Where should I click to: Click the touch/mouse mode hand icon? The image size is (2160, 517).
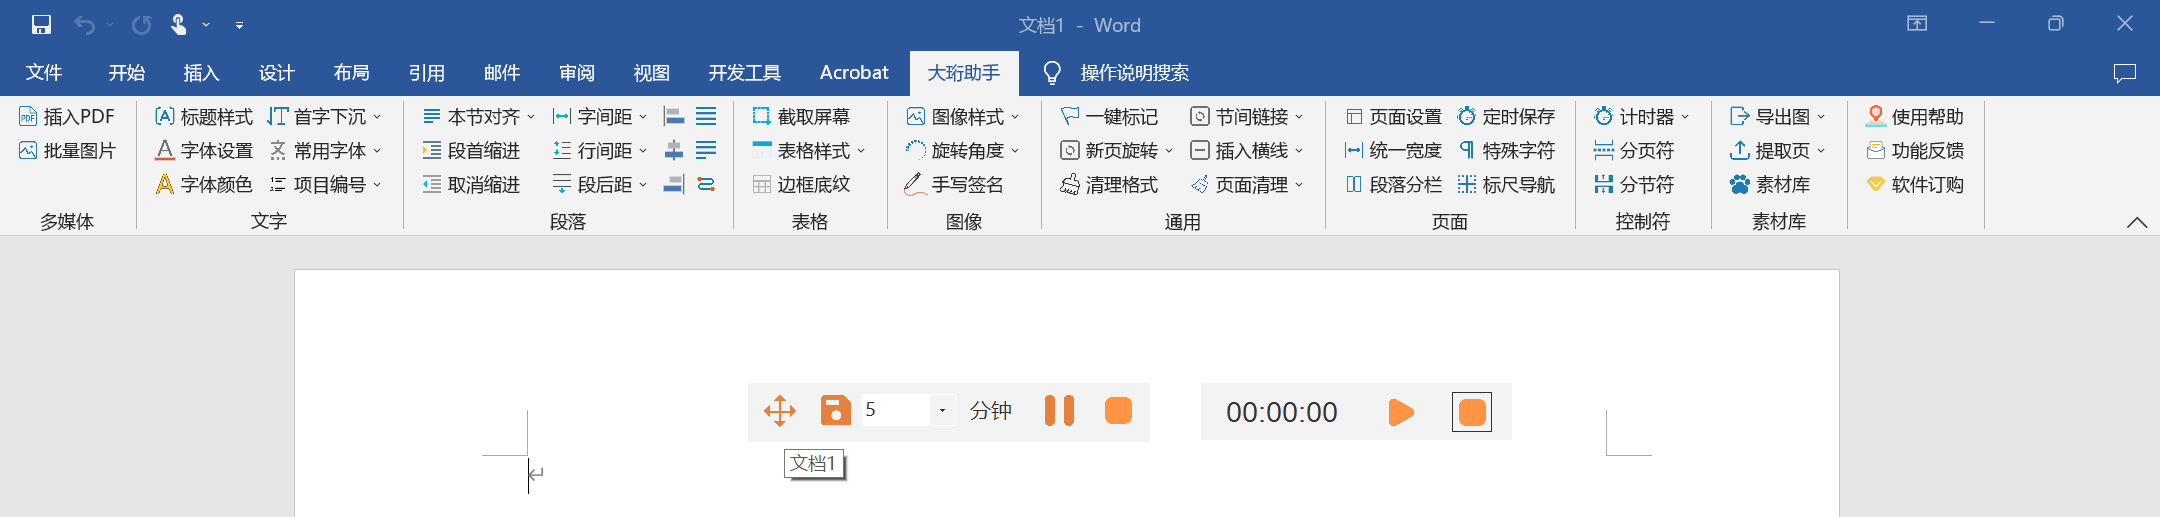(x=178, y=25)
